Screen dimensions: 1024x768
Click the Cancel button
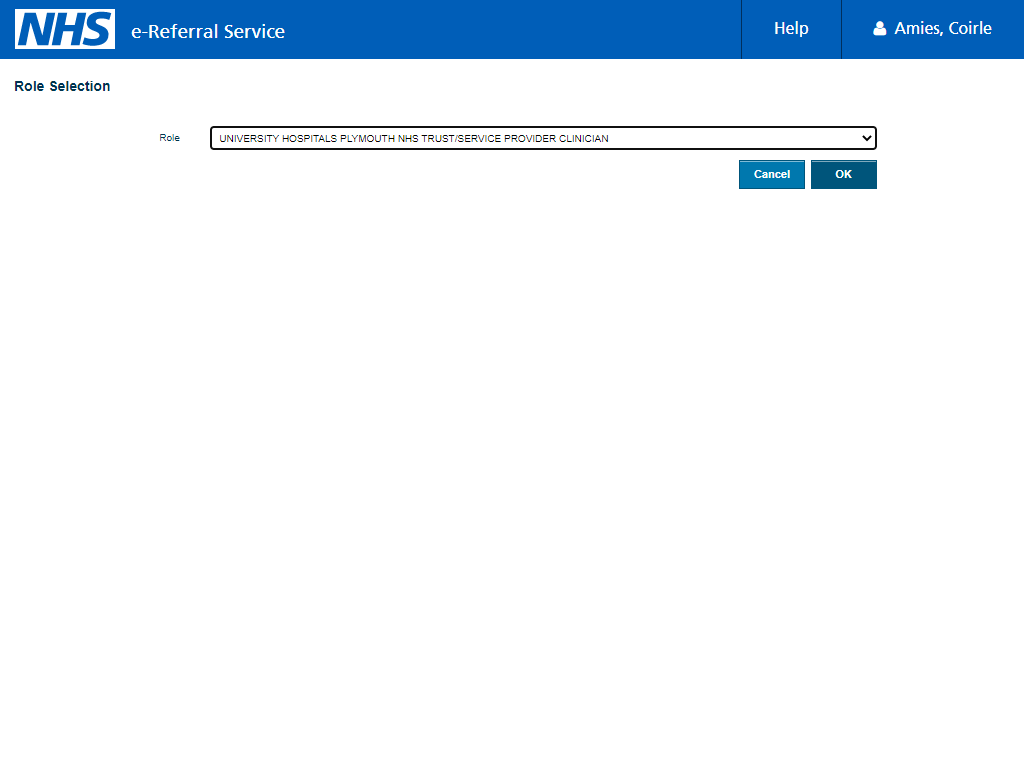[x=771, y=174]
